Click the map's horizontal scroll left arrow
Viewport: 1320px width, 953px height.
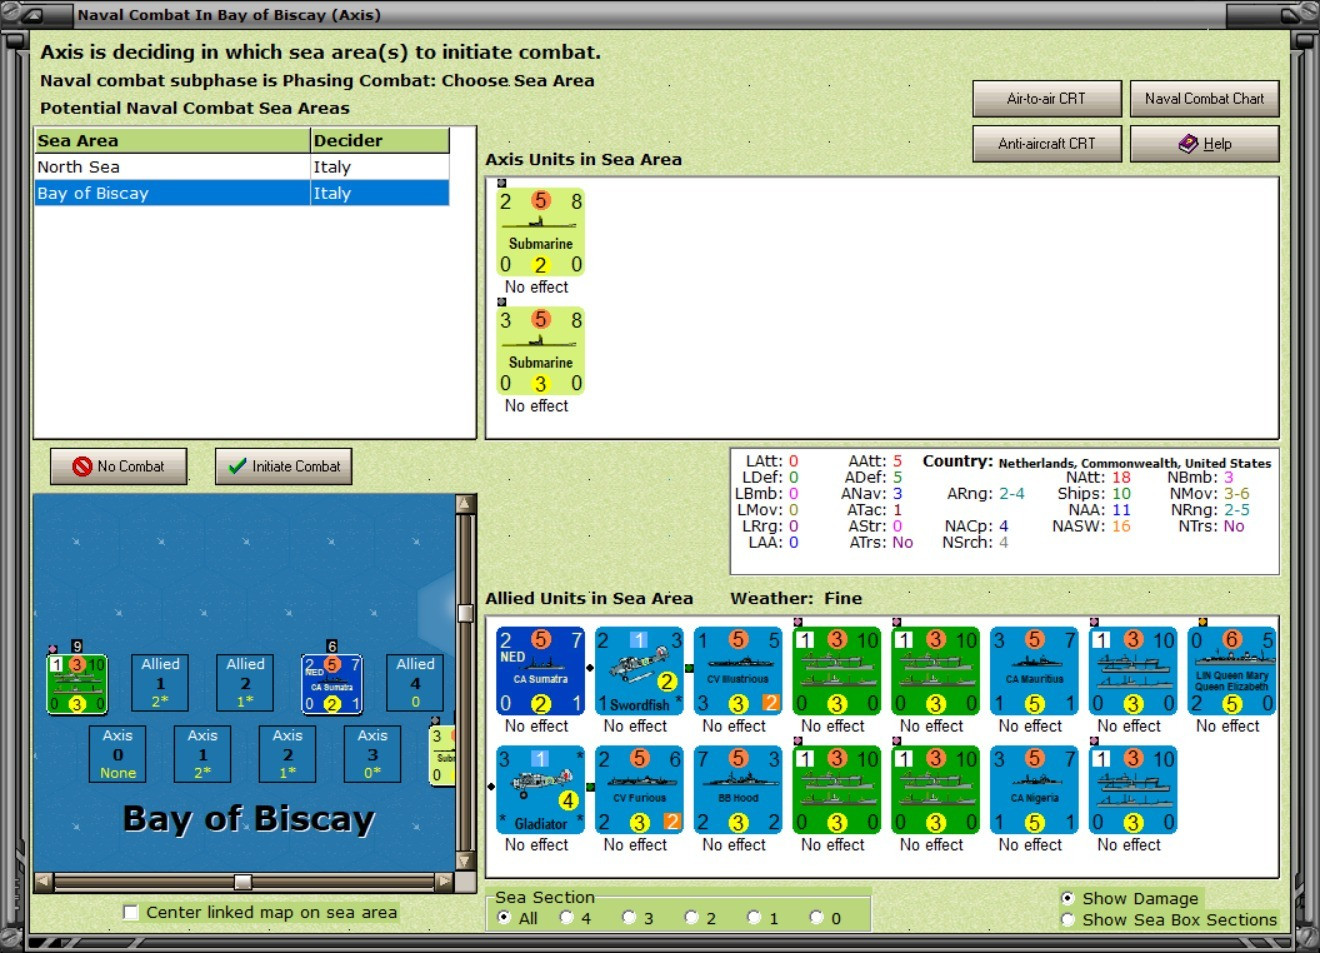(43, 881)
